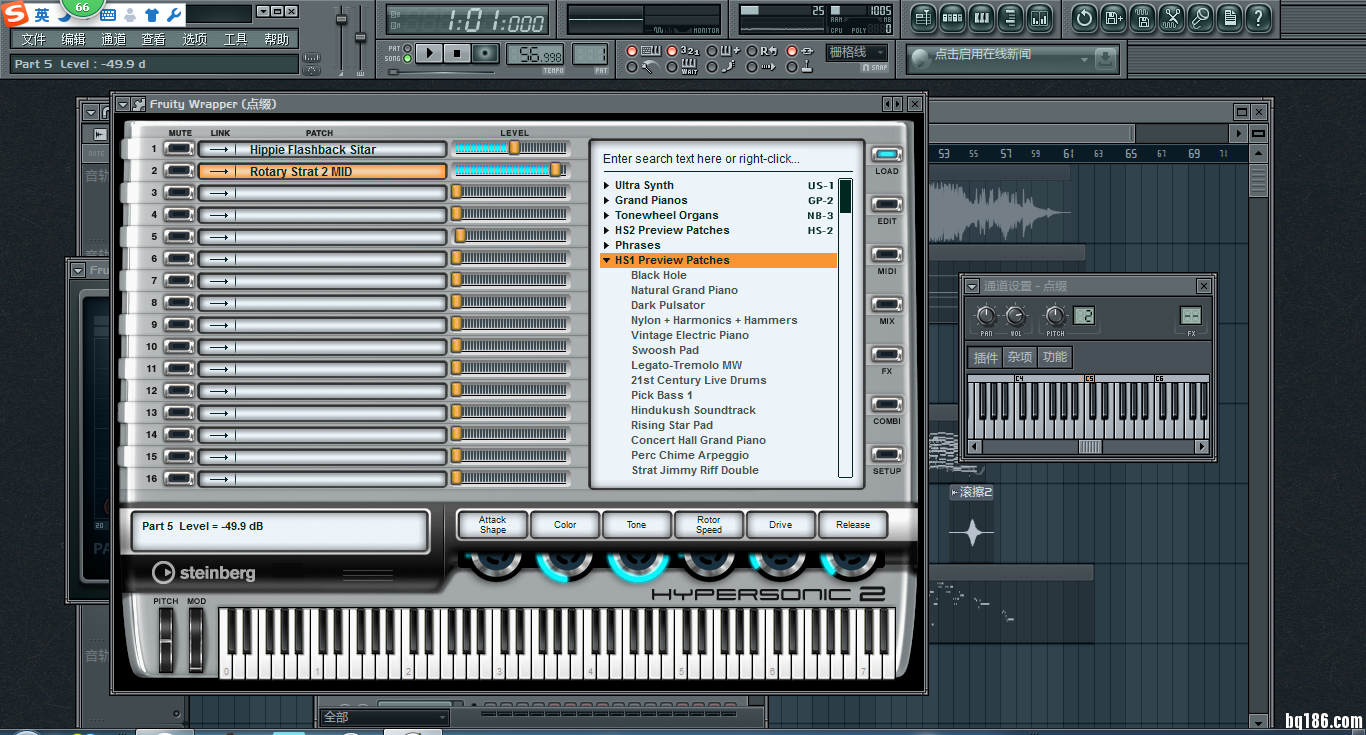Click the Hypersonic COMBI page button
This screenshot has height=735, width=1366.
pos(887,405)
